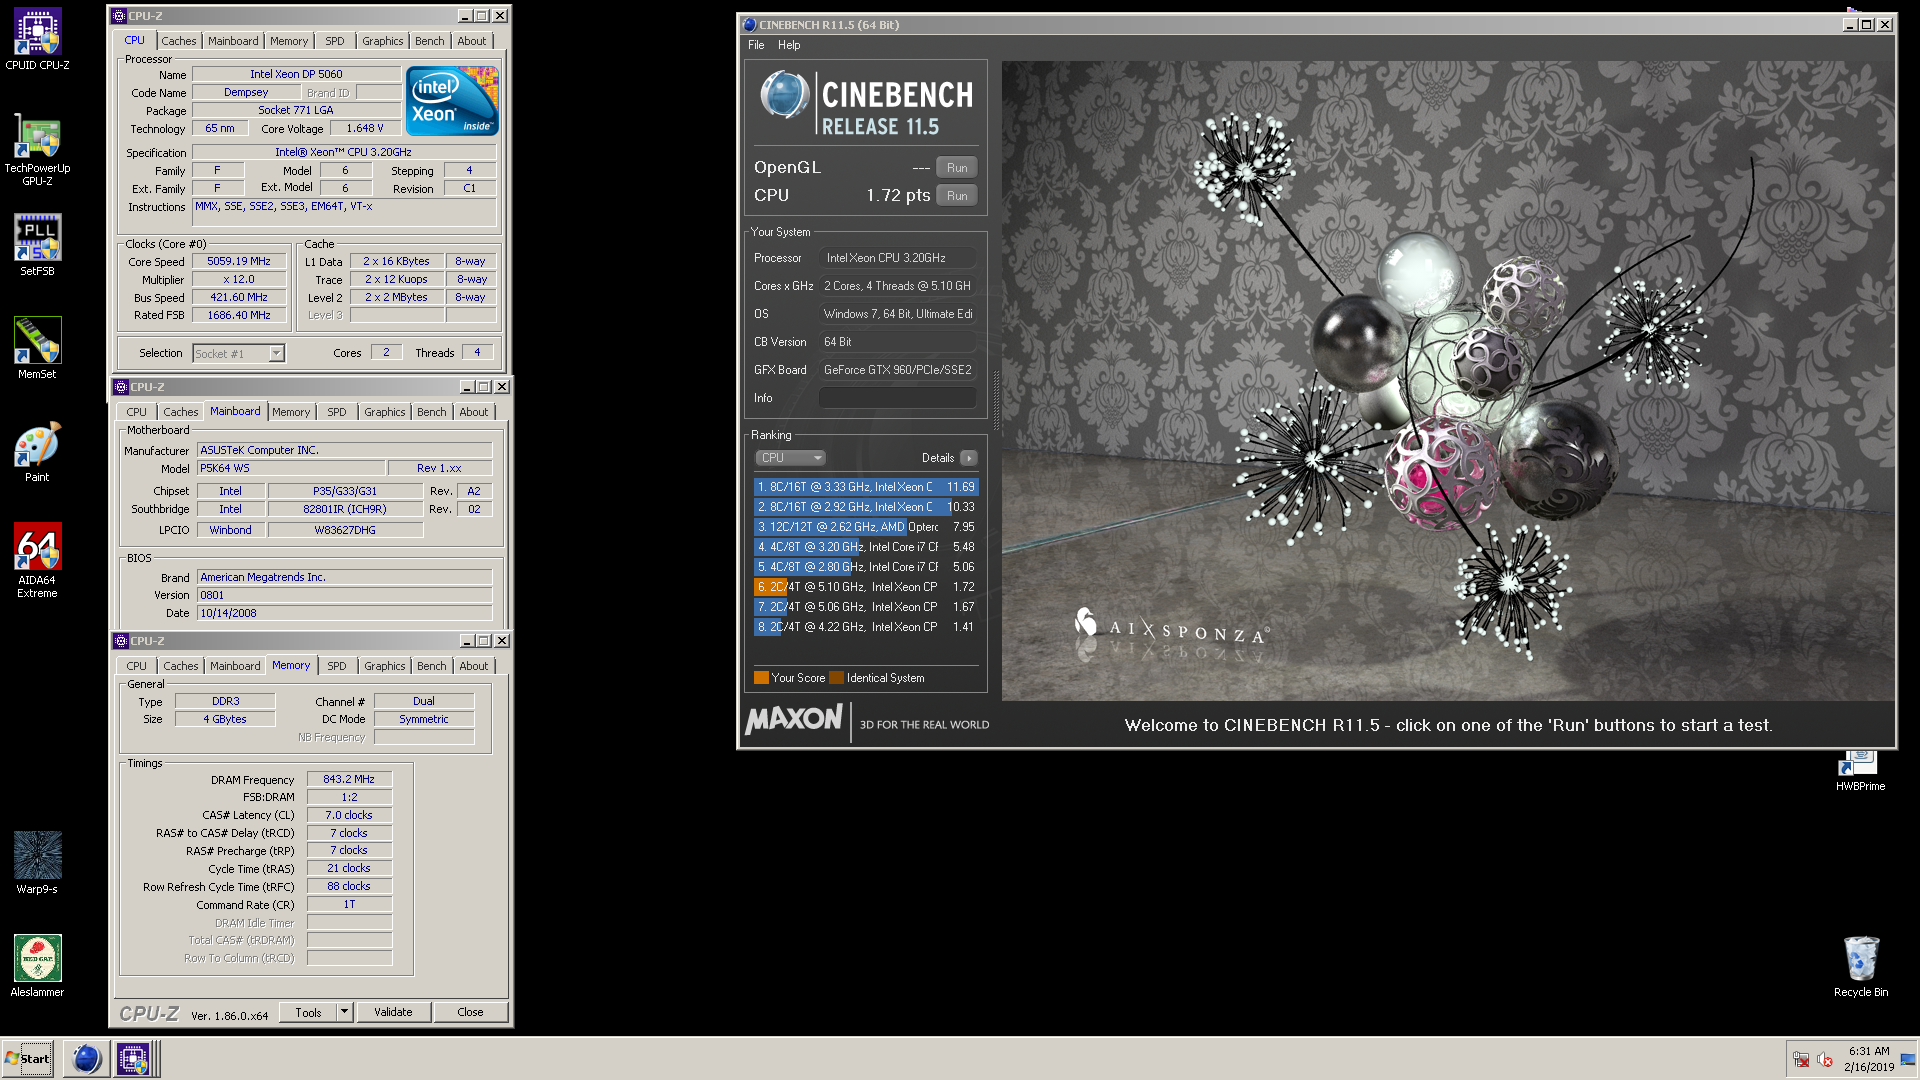Viewport: 1920px width, 1080px height.
Task: Click the Cinebench side panel splitter handle
Action: pyautogui.click(x=995, y=400)
